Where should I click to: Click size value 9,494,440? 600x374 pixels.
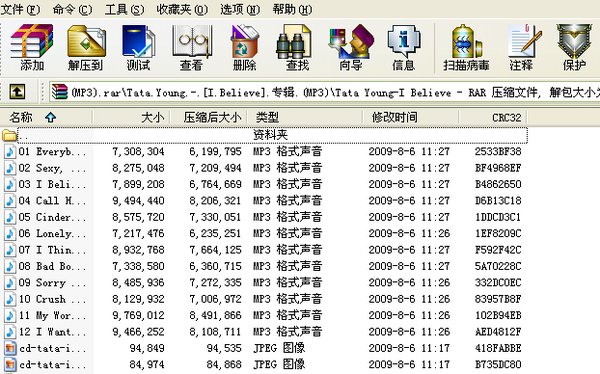point(139,201)
